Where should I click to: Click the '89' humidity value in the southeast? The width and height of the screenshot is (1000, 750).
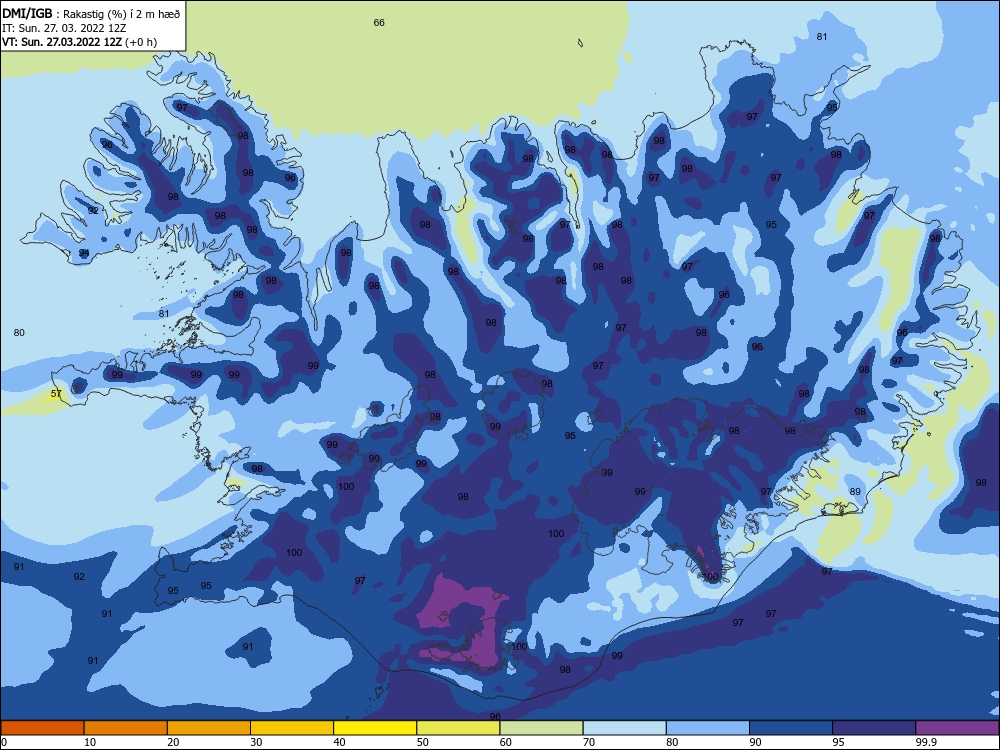point(855,492)
